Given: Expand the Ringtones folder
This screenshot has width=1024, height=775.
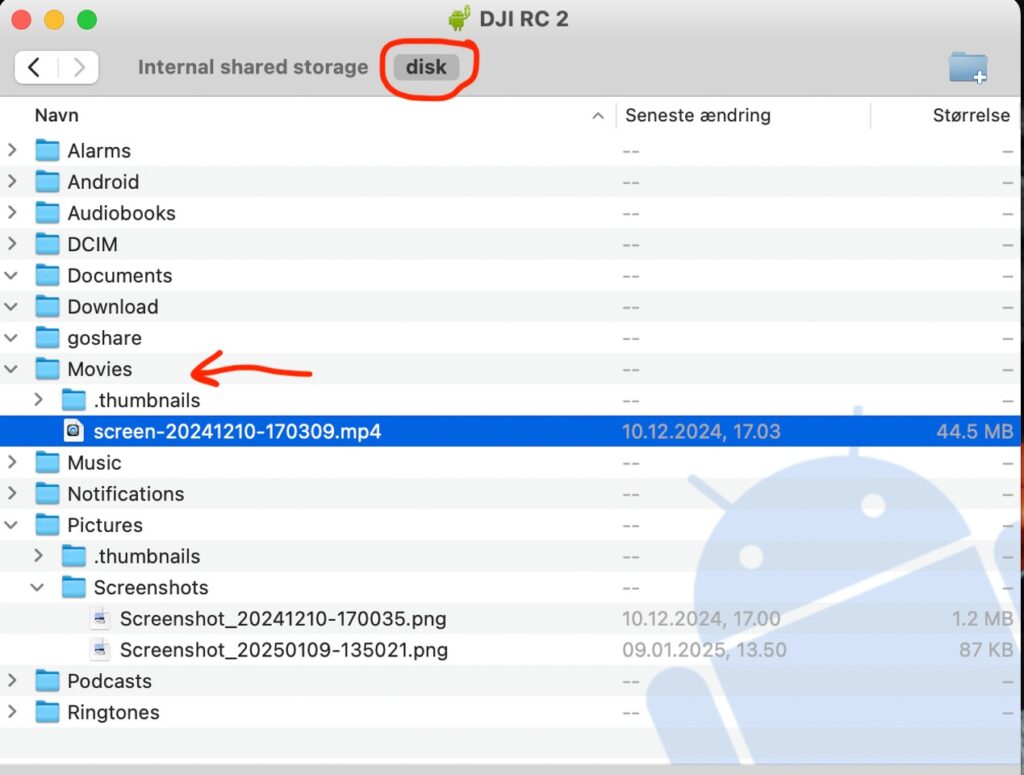Looking at the screenshot, I should tap(12, 712).
